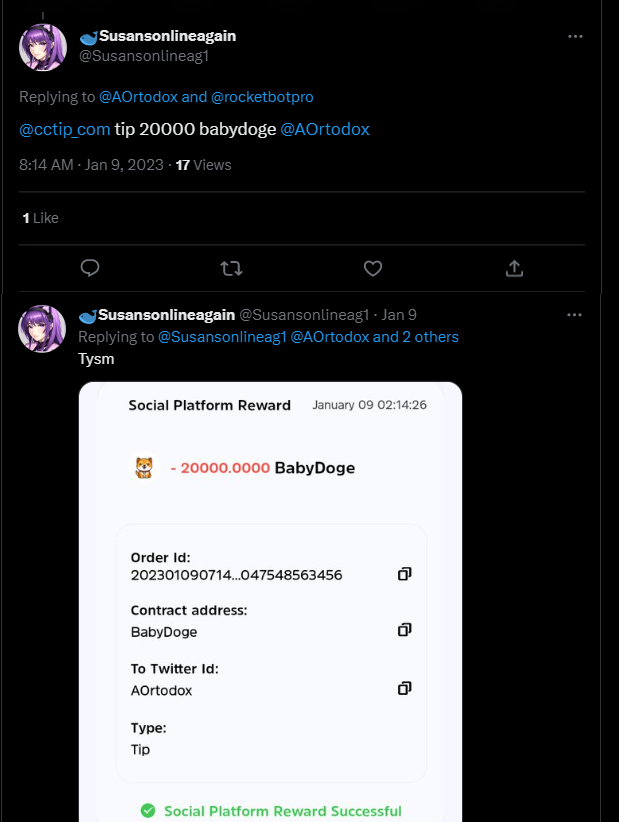Click the retweet arrows icon

[231, 268]
